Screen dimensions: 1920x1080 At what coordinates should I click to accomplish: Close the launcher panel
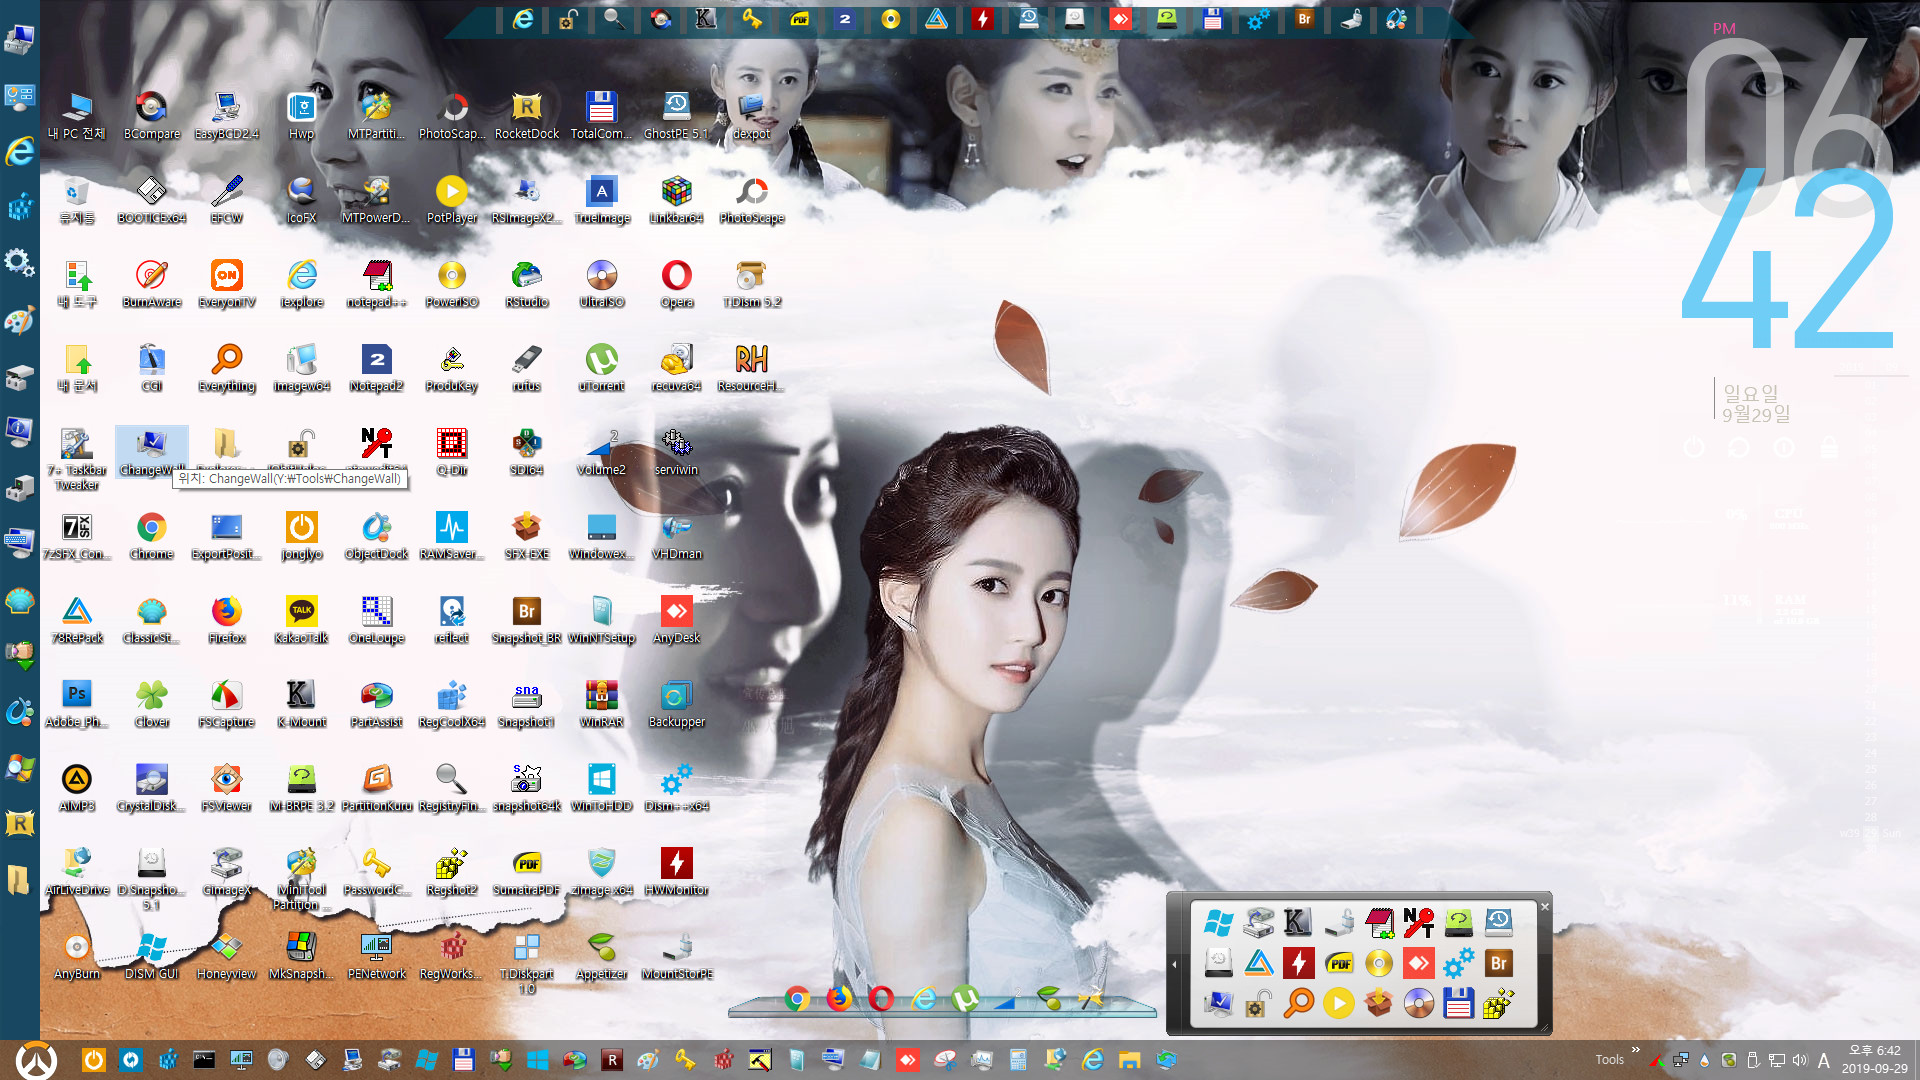pos(1544,906)
